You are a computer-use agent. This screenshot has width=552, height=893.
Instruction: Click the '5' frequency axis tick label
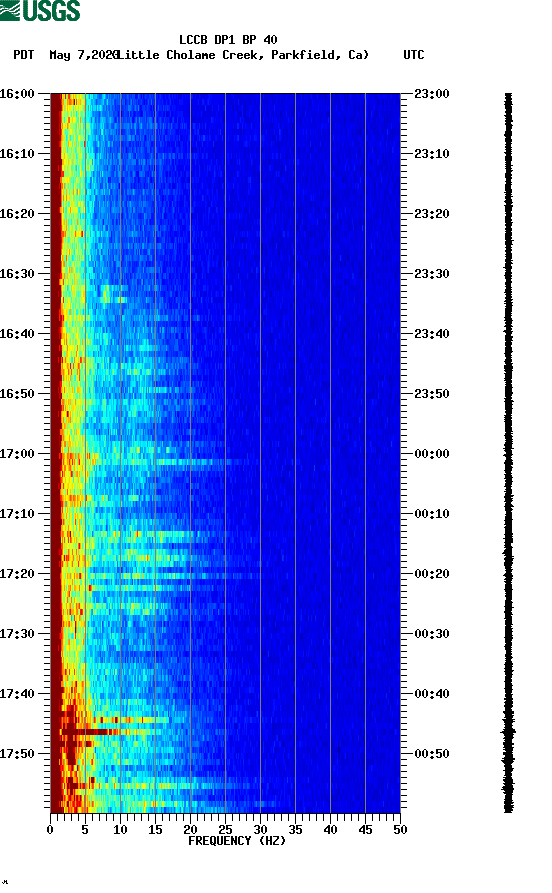tap(85, 830)
